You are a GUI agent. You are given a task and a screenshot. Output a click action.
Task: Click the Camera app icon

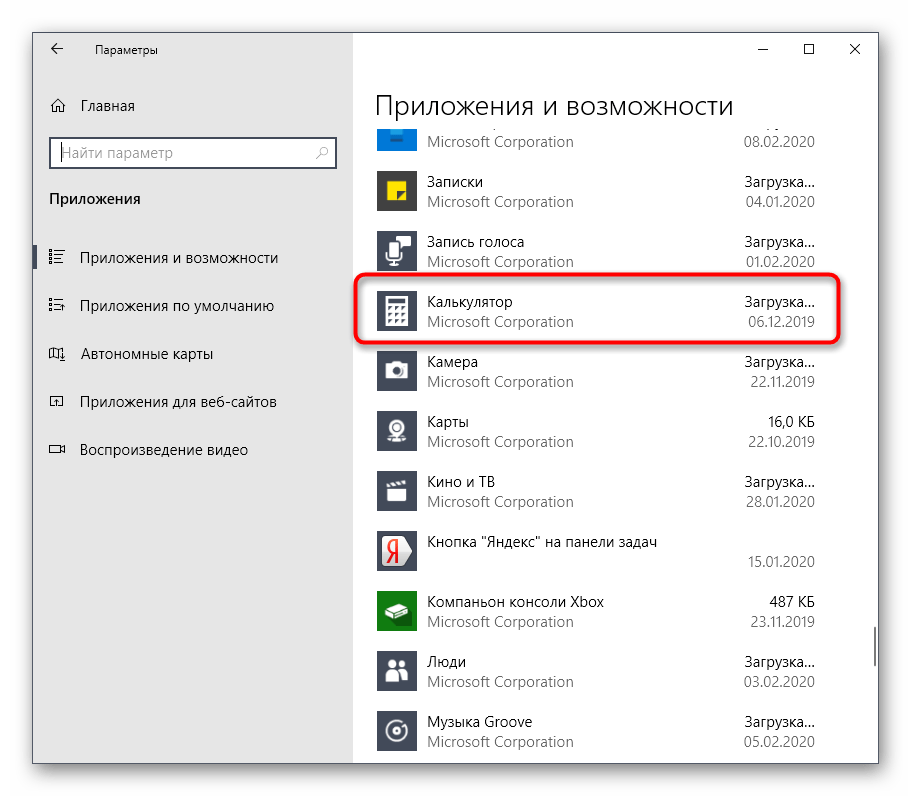click(x=396, y=371)
